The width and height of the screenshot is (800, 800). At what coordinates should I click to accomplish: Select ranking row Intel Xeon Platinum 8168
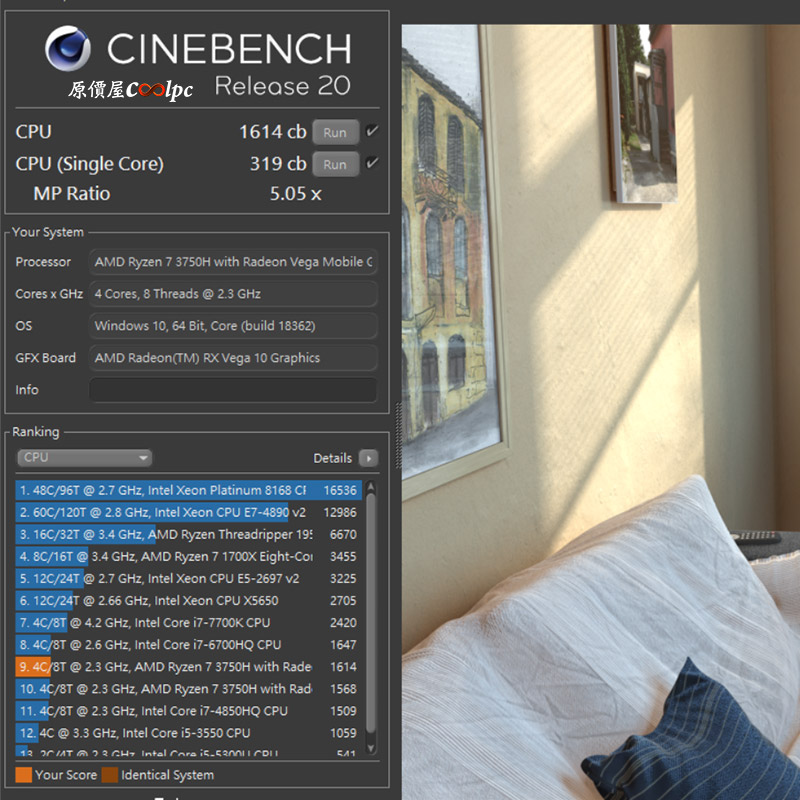pyautogui.click(x=188, y=490)
